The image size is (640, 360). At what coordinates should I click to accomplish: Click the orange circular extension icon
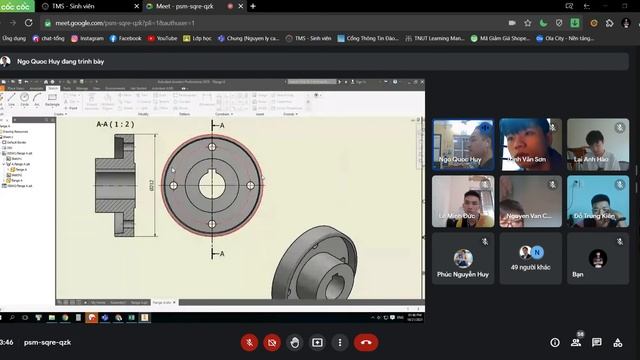tap(593, 23)
